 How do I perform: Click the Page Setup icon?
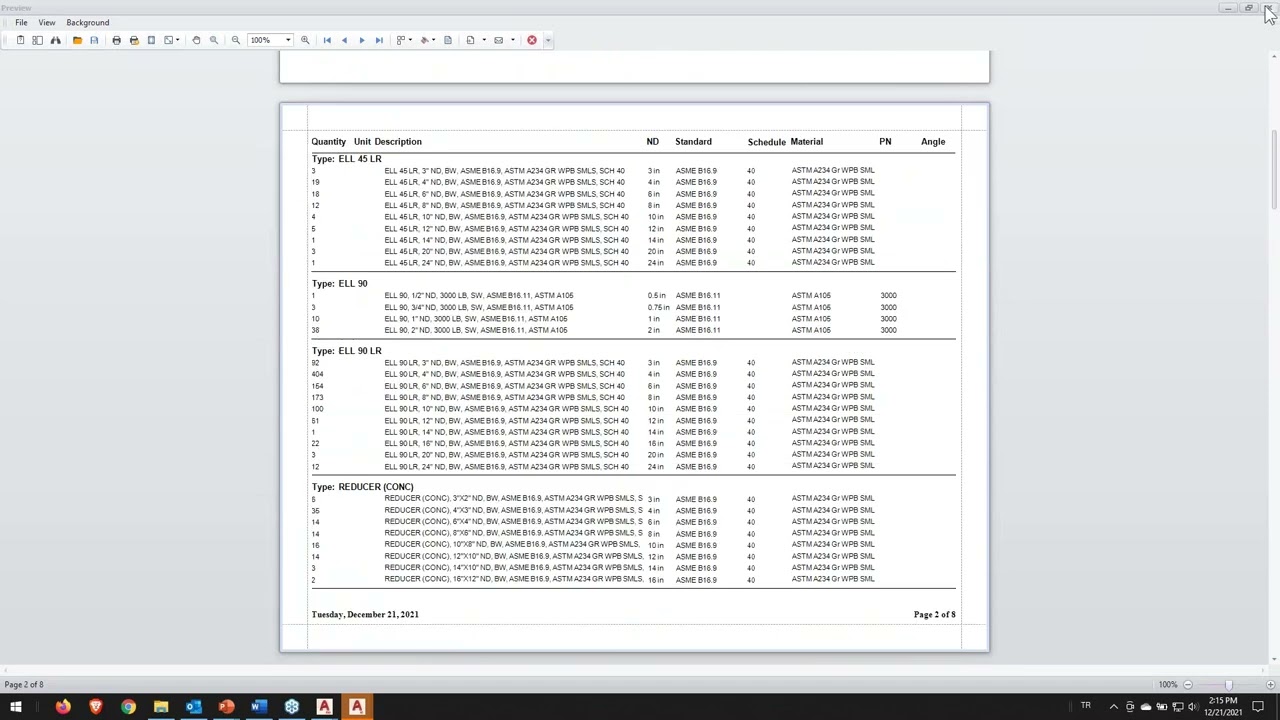151,40
